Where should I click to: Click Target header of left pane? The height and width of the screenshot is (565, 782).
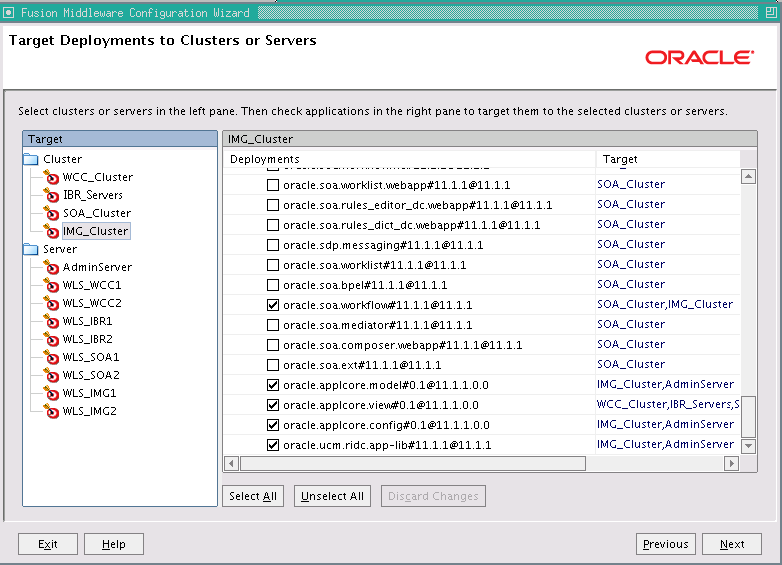[x=120, y=139]
